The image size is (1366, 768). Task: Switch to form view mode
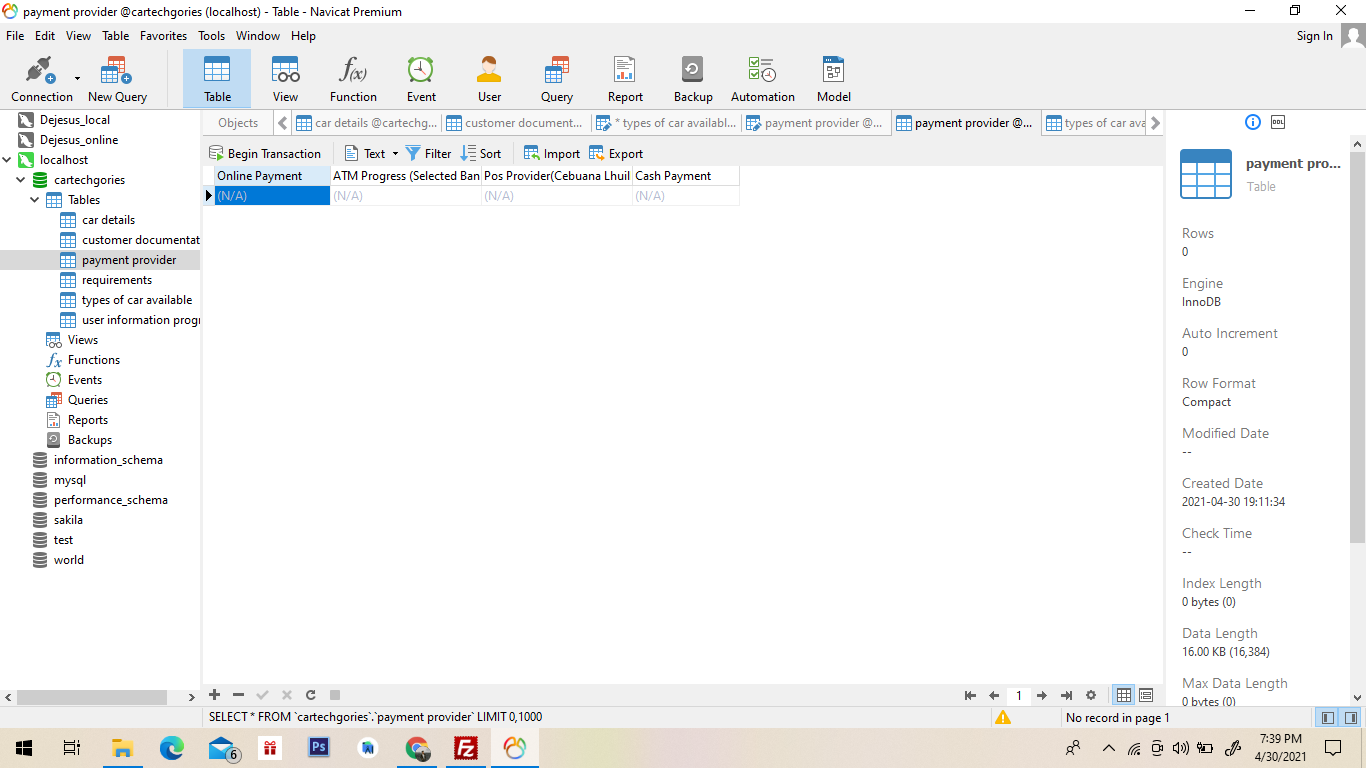point(1146,695)
